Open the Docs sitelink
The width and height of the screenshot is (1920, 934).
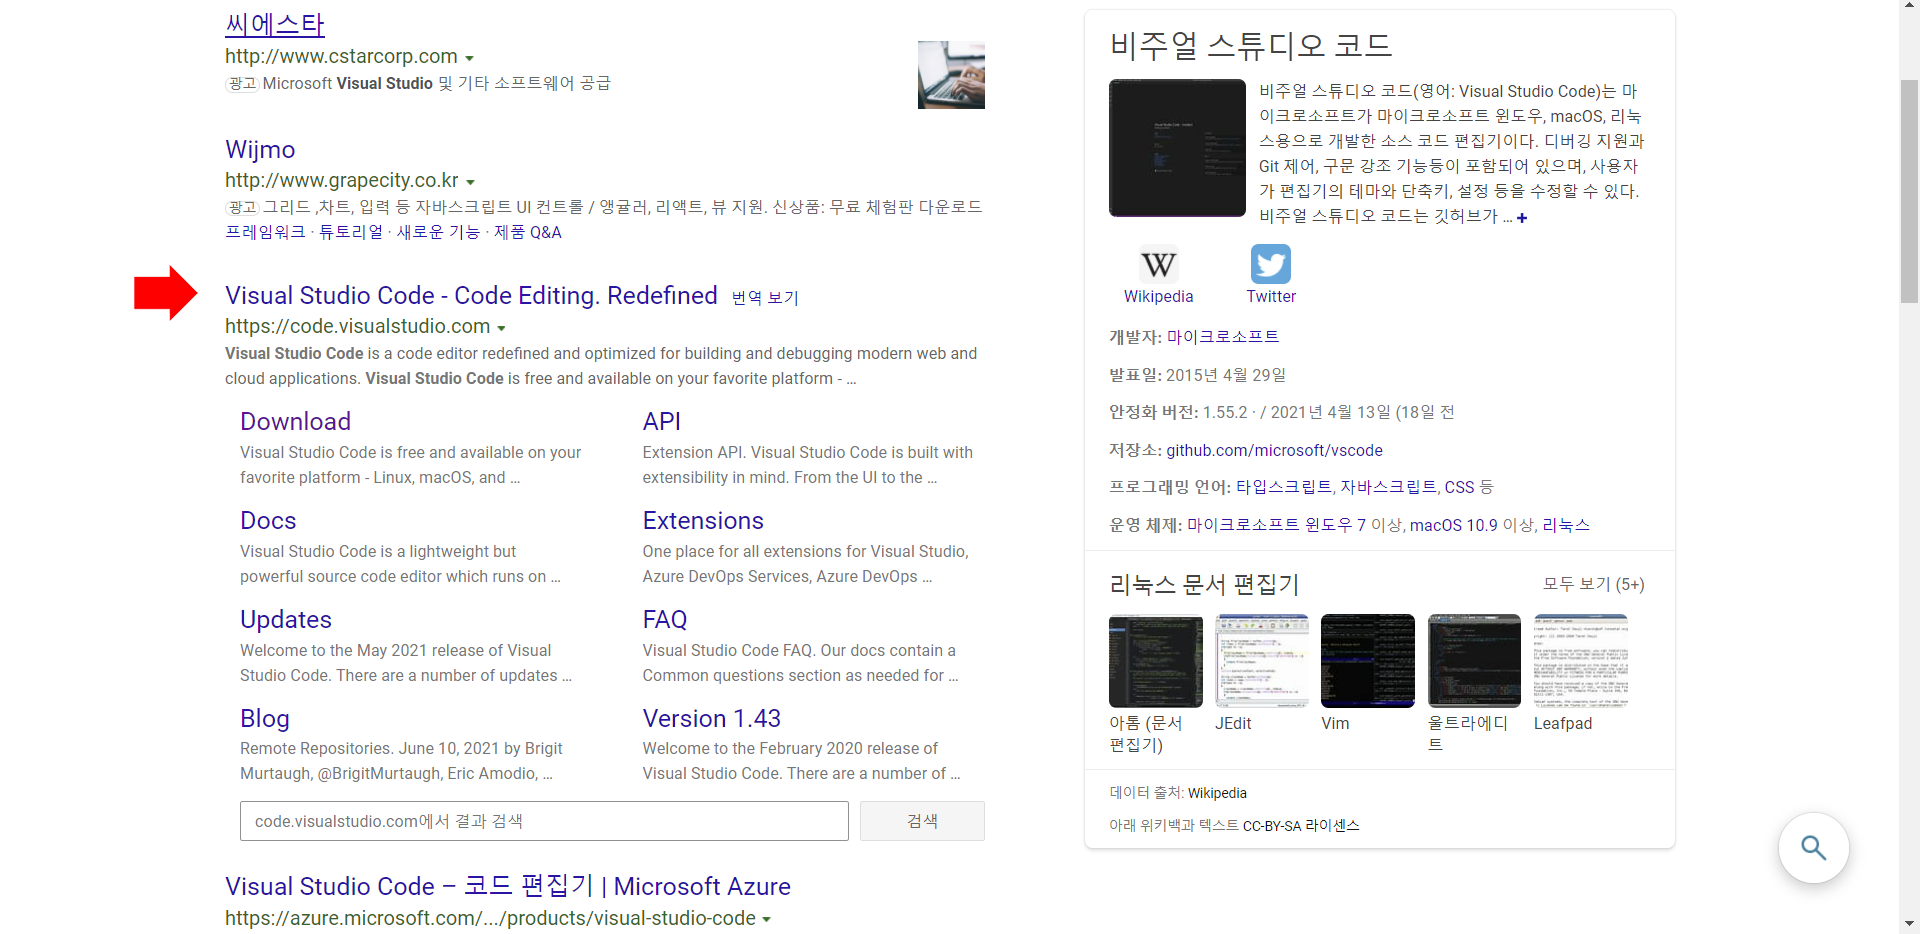pyautogui.click(x=268, y=521)
